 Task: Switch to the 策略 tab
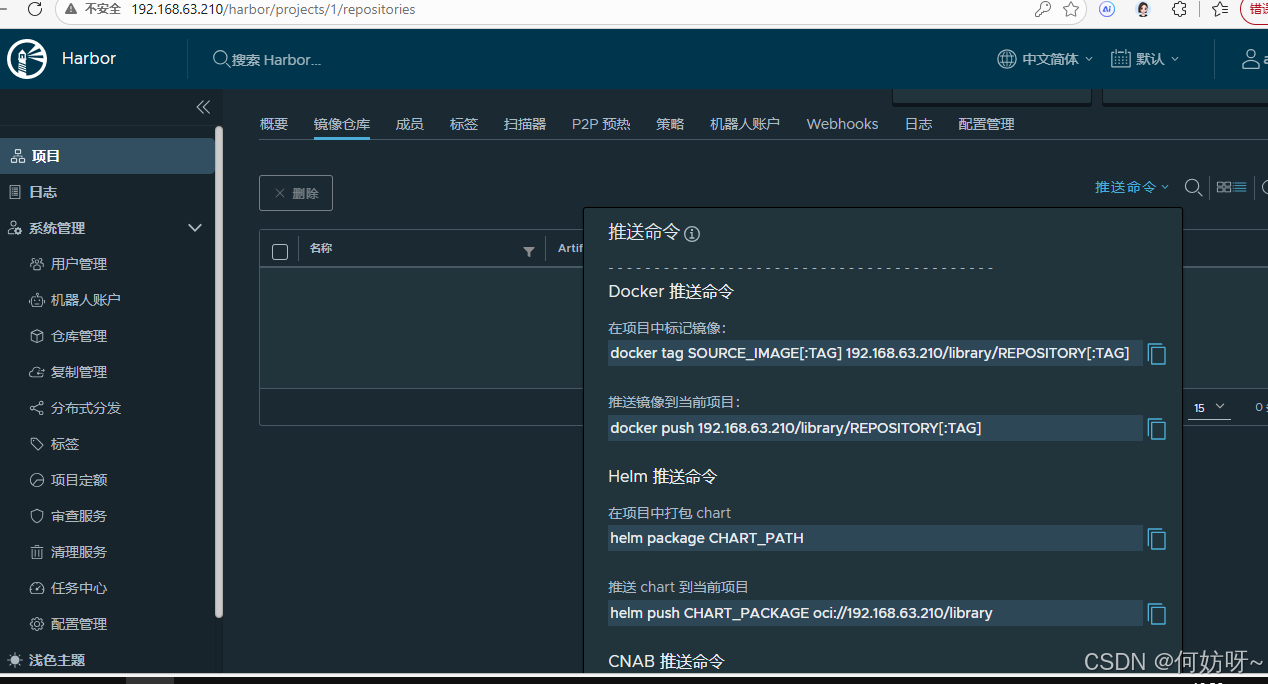670,124
